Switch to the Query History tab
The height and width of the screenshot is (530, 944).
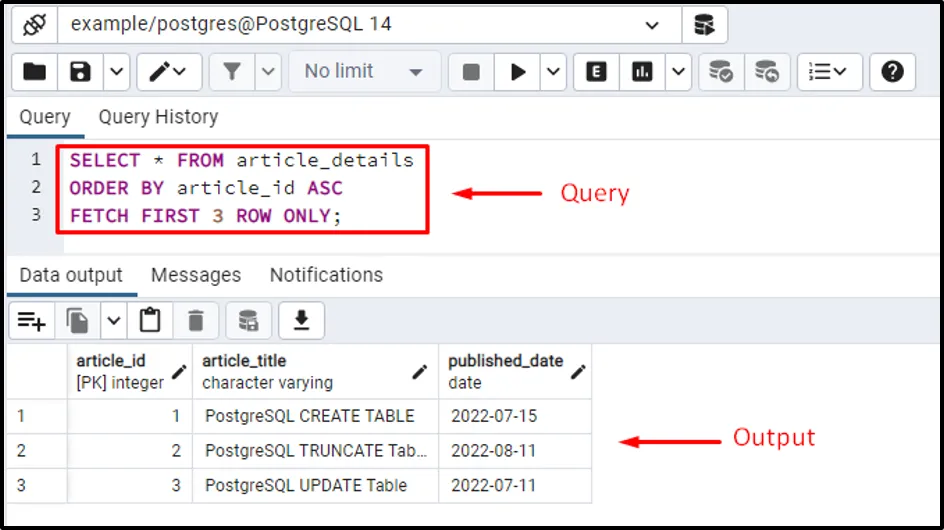158,117
